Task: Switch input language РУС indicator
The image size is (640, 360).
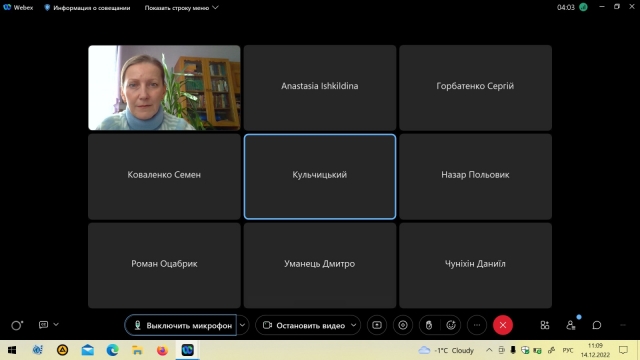Action: click(568, 350)
